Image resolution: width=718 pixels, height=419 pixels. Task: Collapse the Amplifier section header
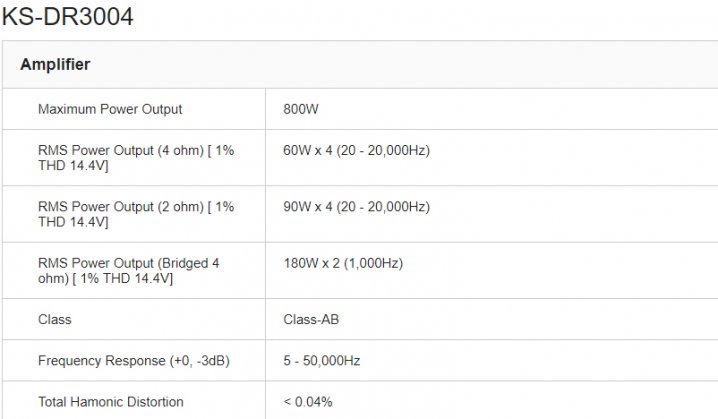(x=55, y=64)
